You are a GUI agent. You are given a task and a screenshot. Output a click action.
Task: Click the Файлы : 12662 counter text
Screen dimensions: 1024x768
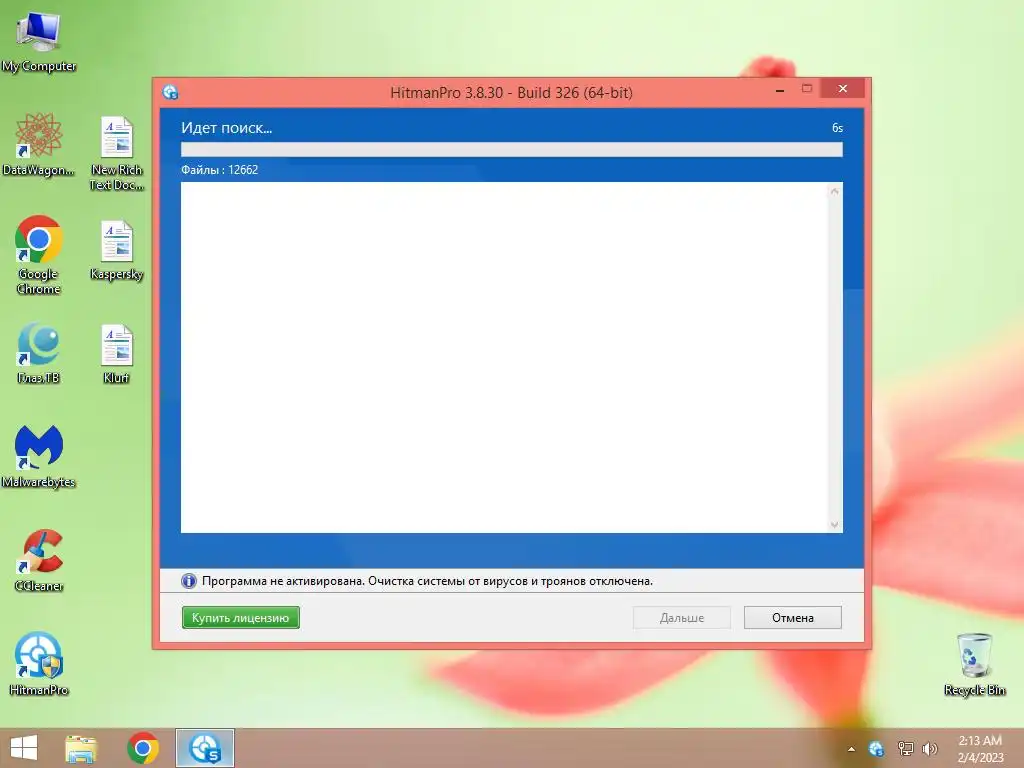(219, 170)
